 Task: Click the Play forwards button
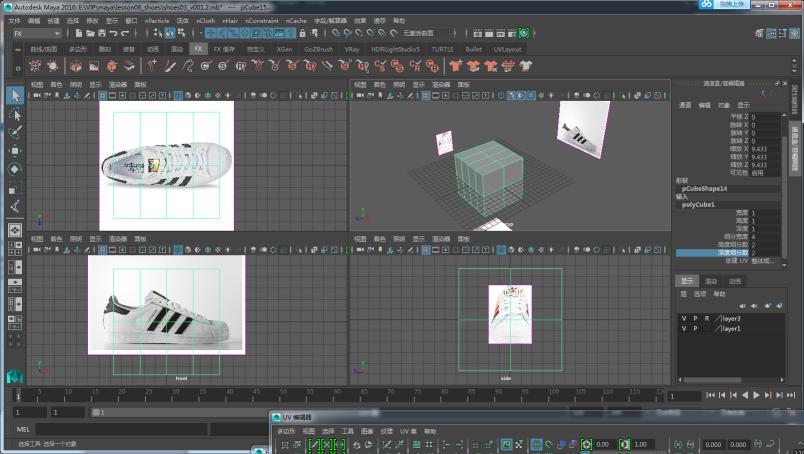pos(756,395)
